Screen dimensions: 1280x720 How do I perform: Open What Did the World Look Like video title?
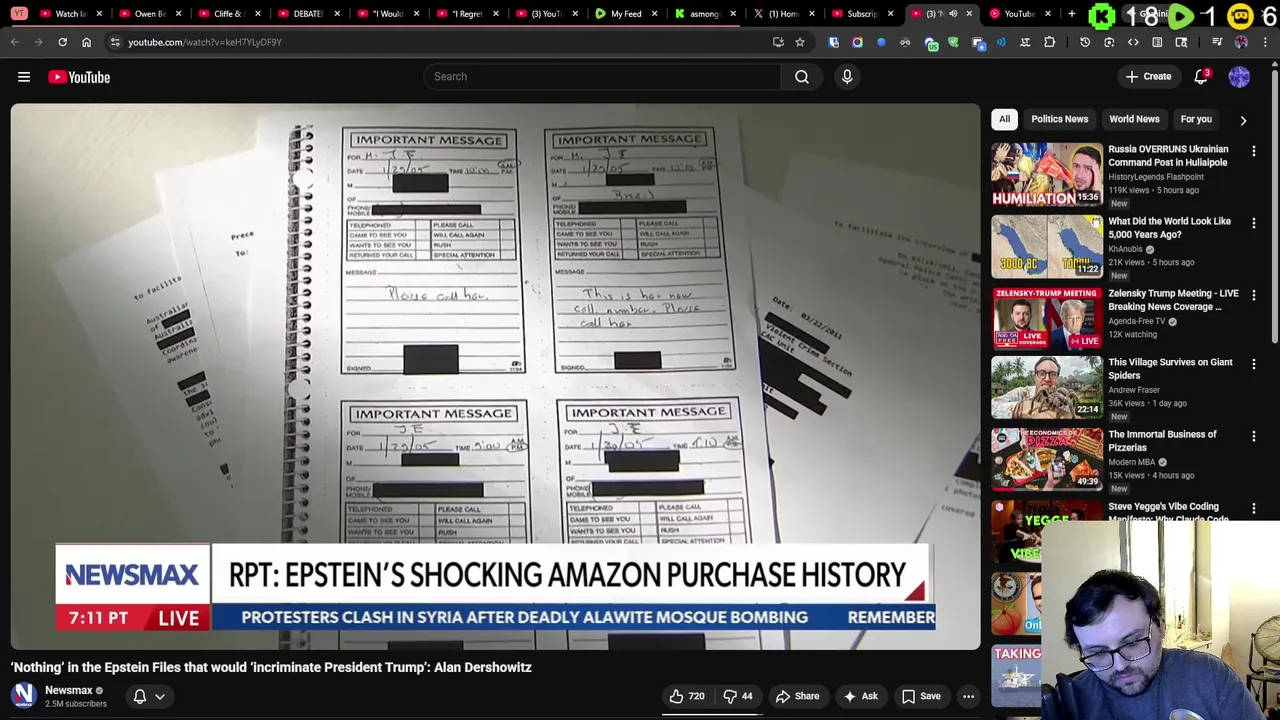1169,228
